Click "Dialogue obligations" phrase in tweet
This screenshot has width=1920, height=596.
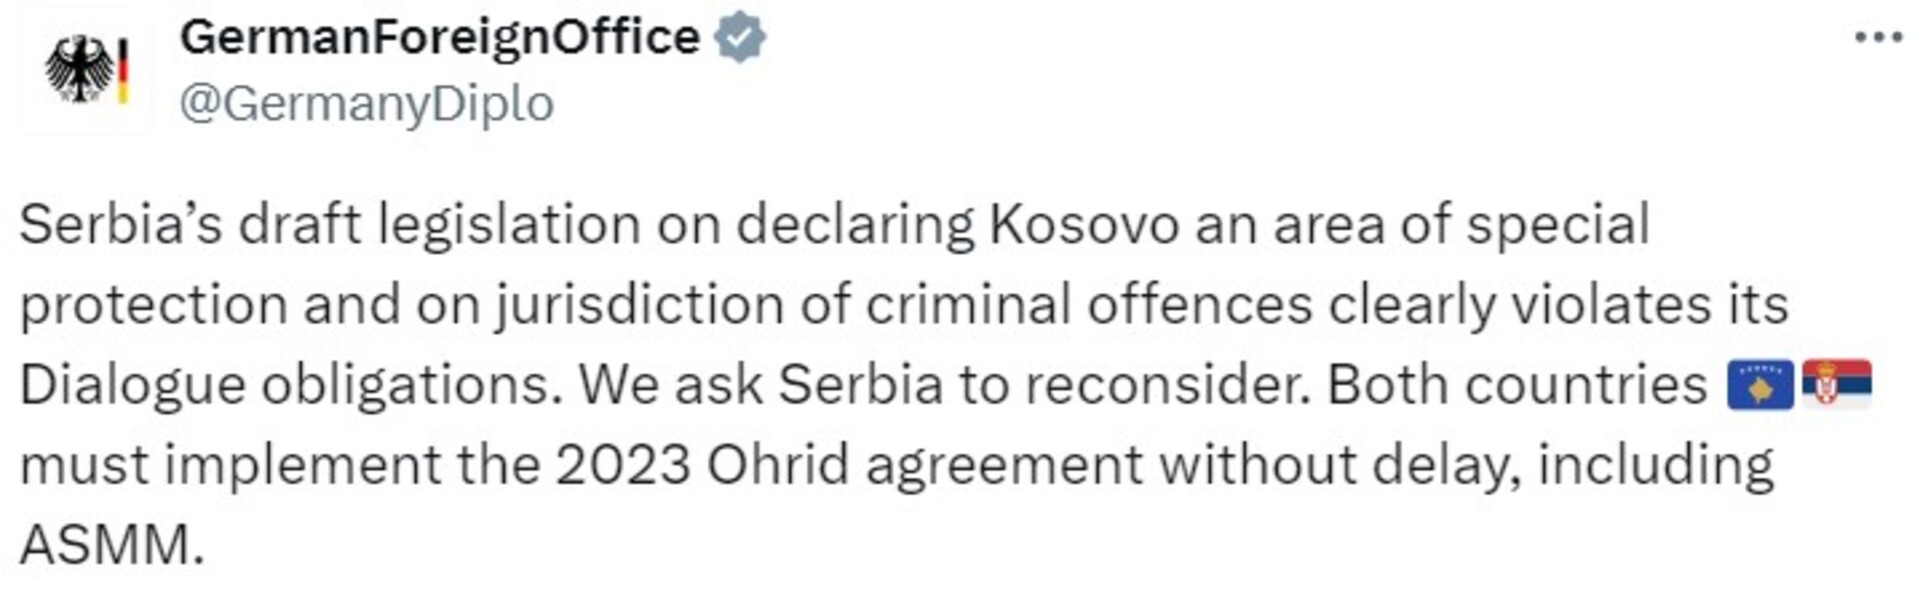click(x=290, y=386)
